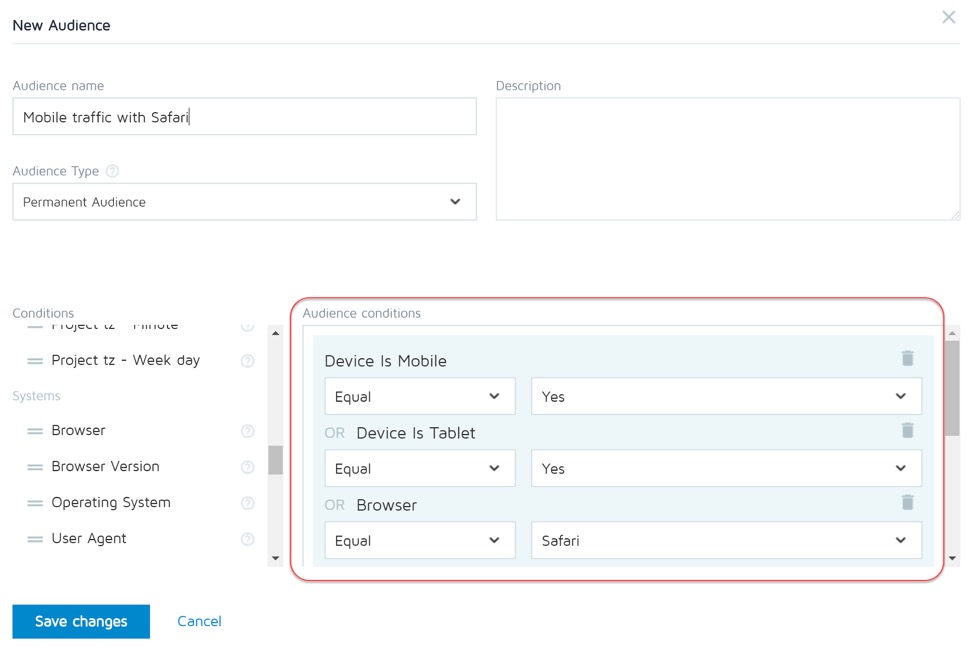Show help for Browser condition
This screenshot has height=650, width=974.
(247, 431)
